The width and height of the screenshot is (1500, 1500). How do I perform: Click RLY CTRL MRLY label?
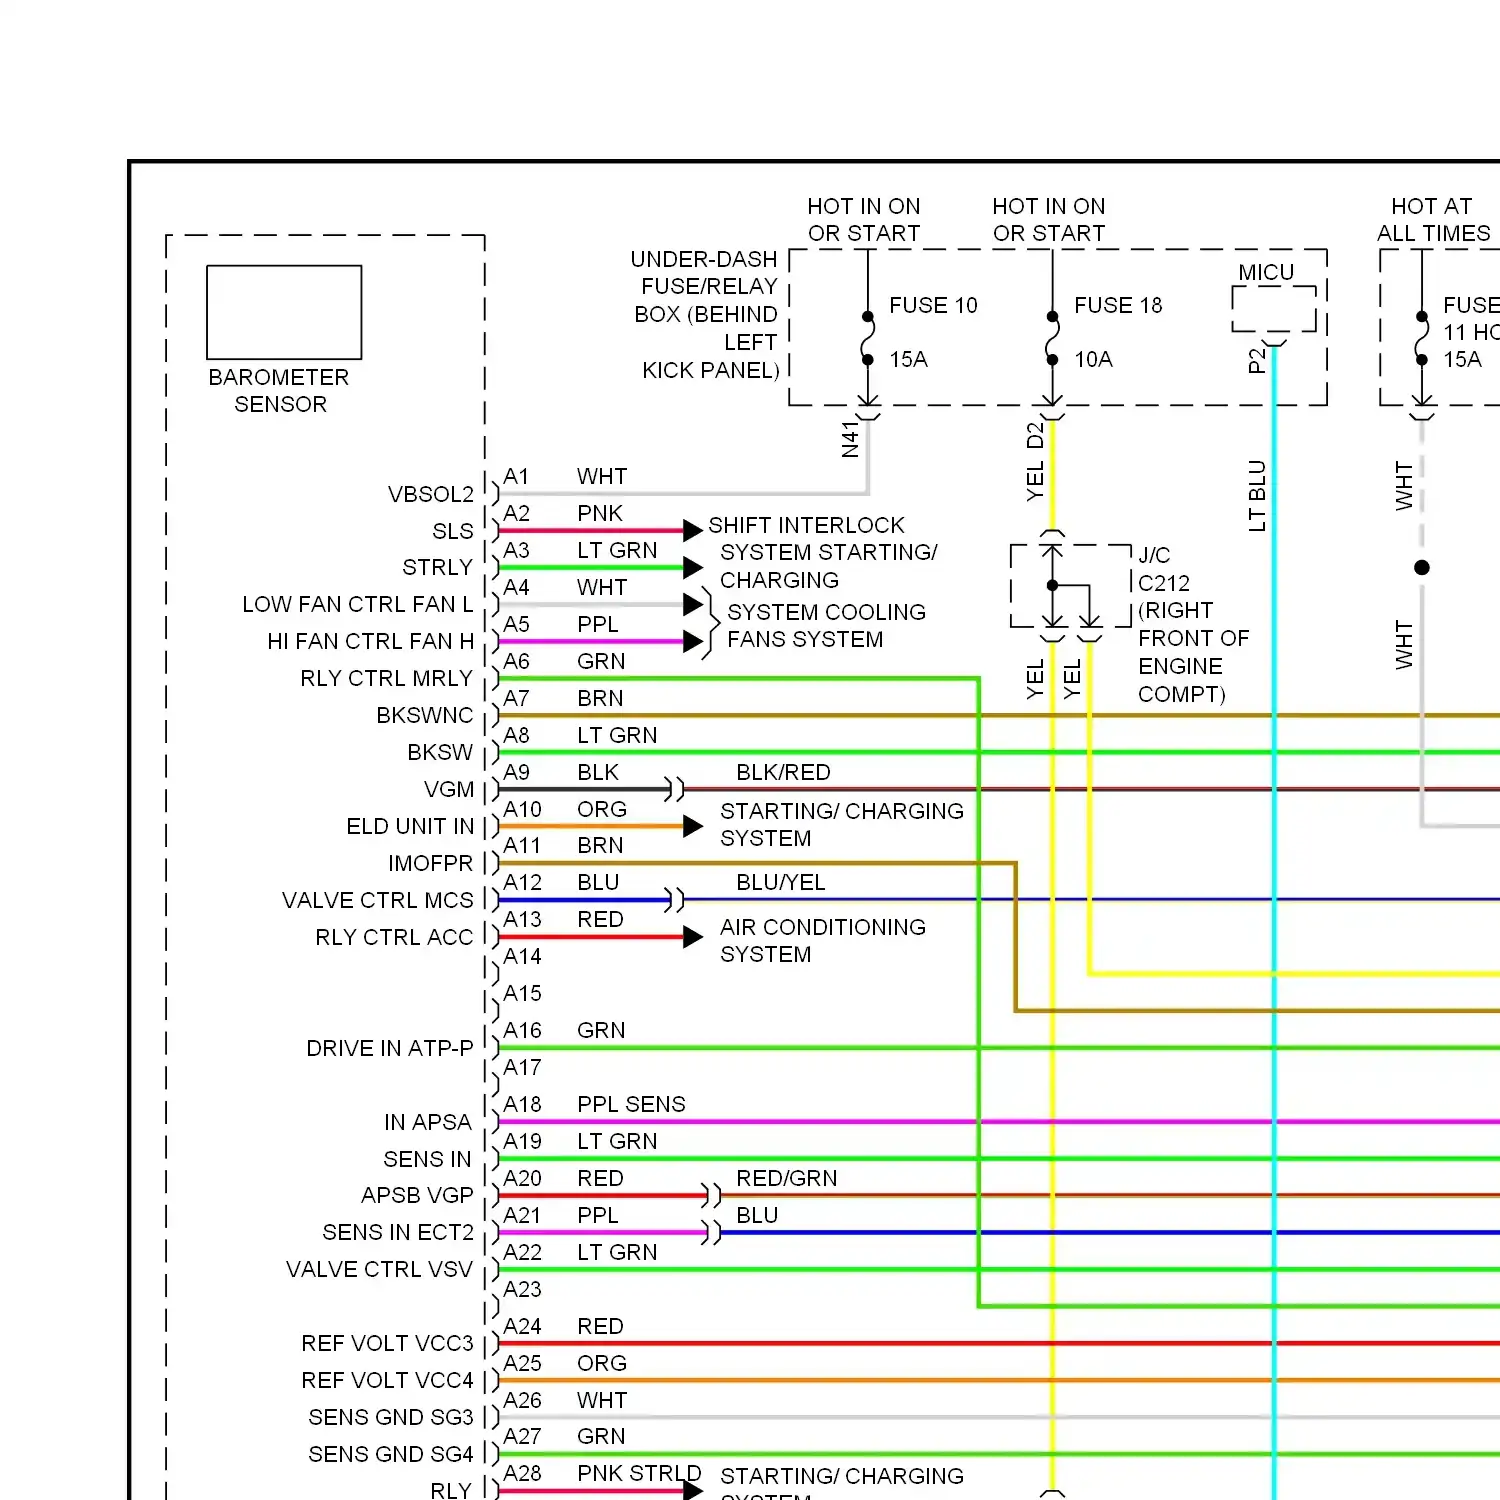pos(386,679)
